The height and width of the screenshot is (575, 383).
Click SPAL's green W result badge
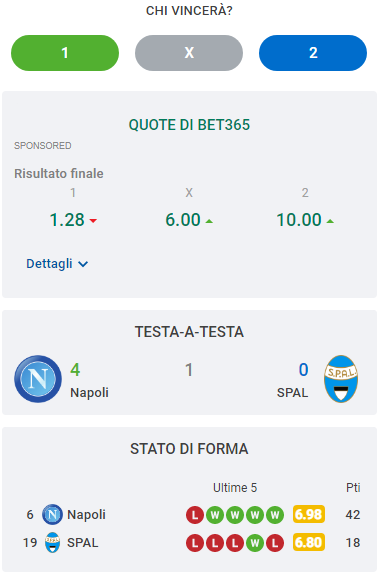click(x=255, y=543)
